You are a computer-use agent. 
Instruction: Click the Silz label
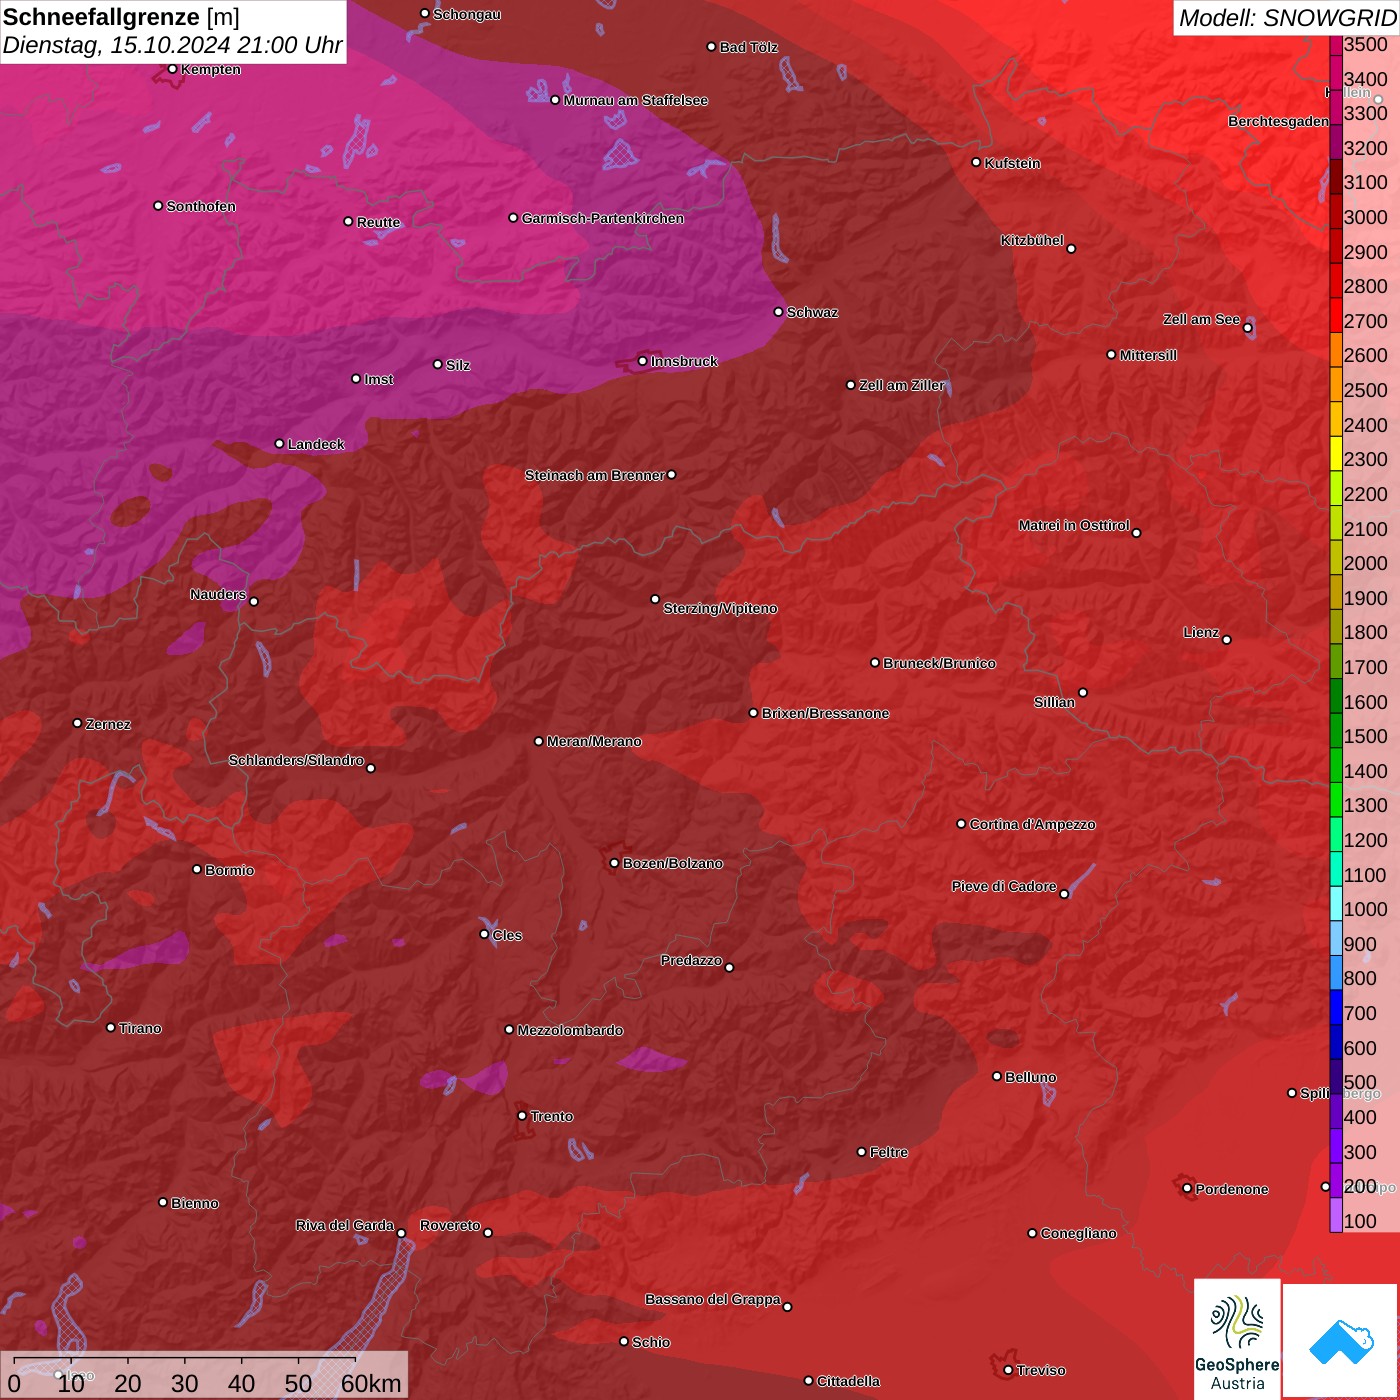458,365
